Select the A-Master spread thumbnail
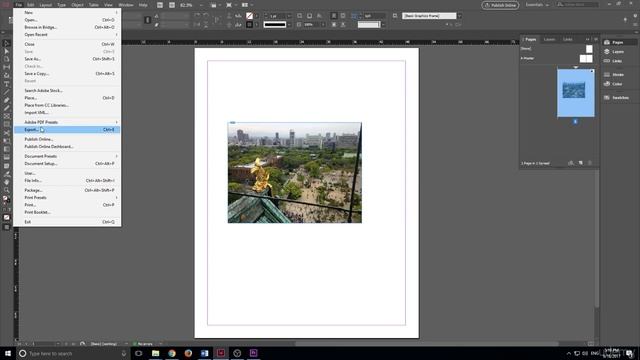640x360 pixels. point(586,58)
